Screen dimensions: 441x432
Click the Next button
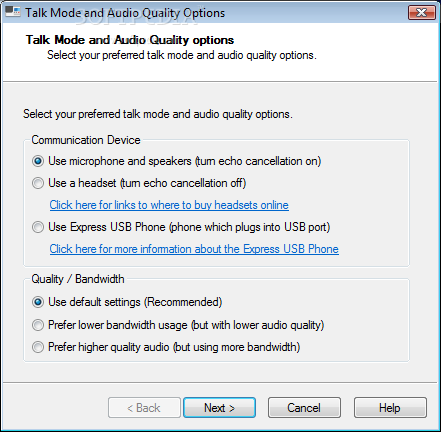point(219,408)
